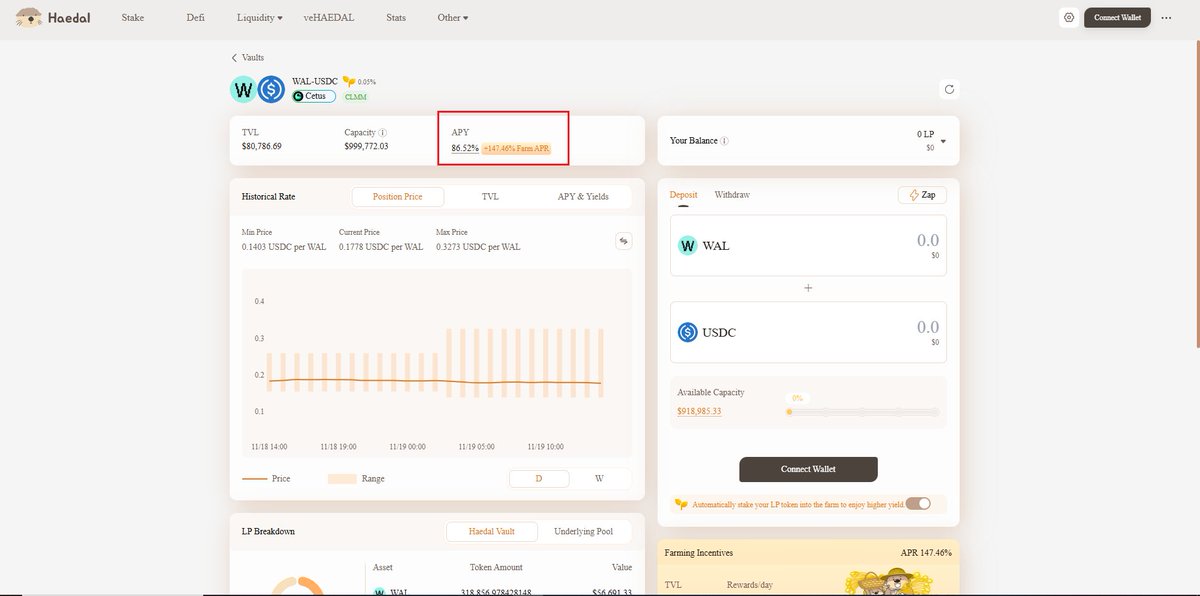Click the Token Amount column header
The width and height of the screenshot is (1200, 596).
[496, 567]
